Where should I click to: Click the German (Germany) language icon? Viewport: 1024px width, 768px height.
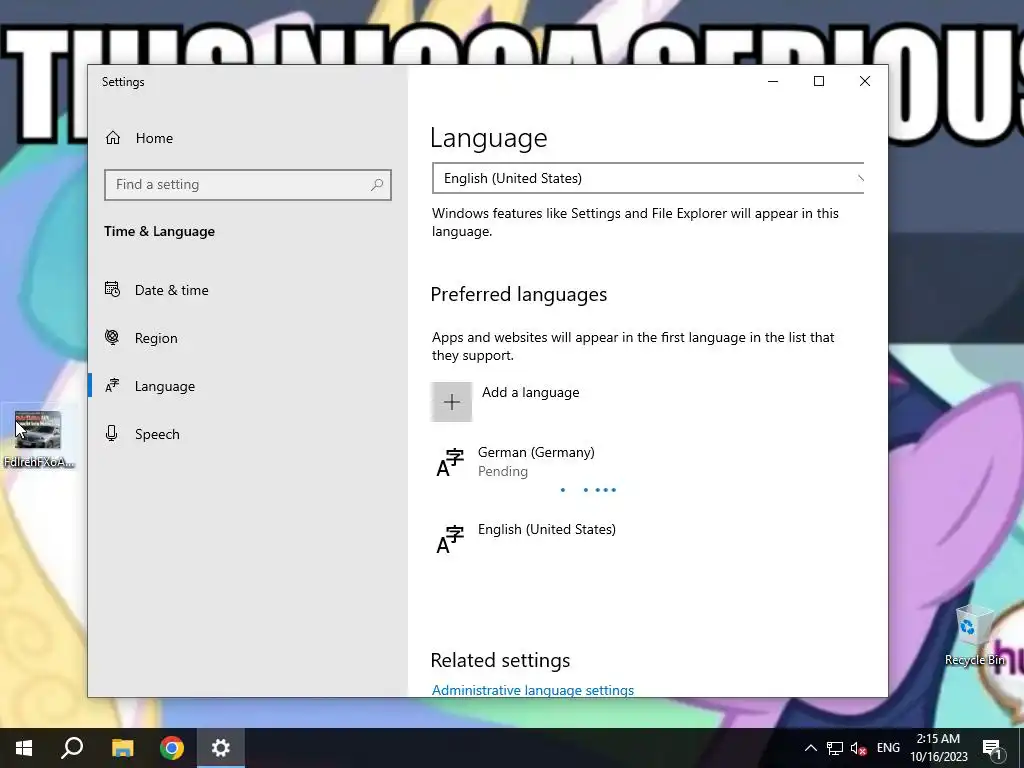click(x=450, y=462)
